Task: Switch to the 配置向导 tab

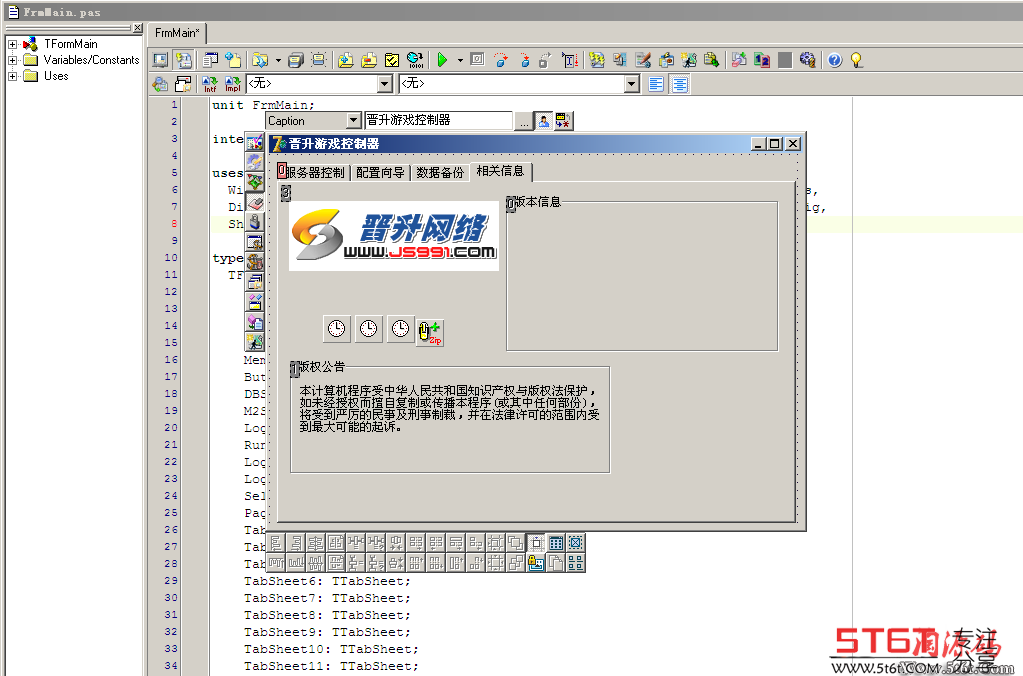Action: 380,173
